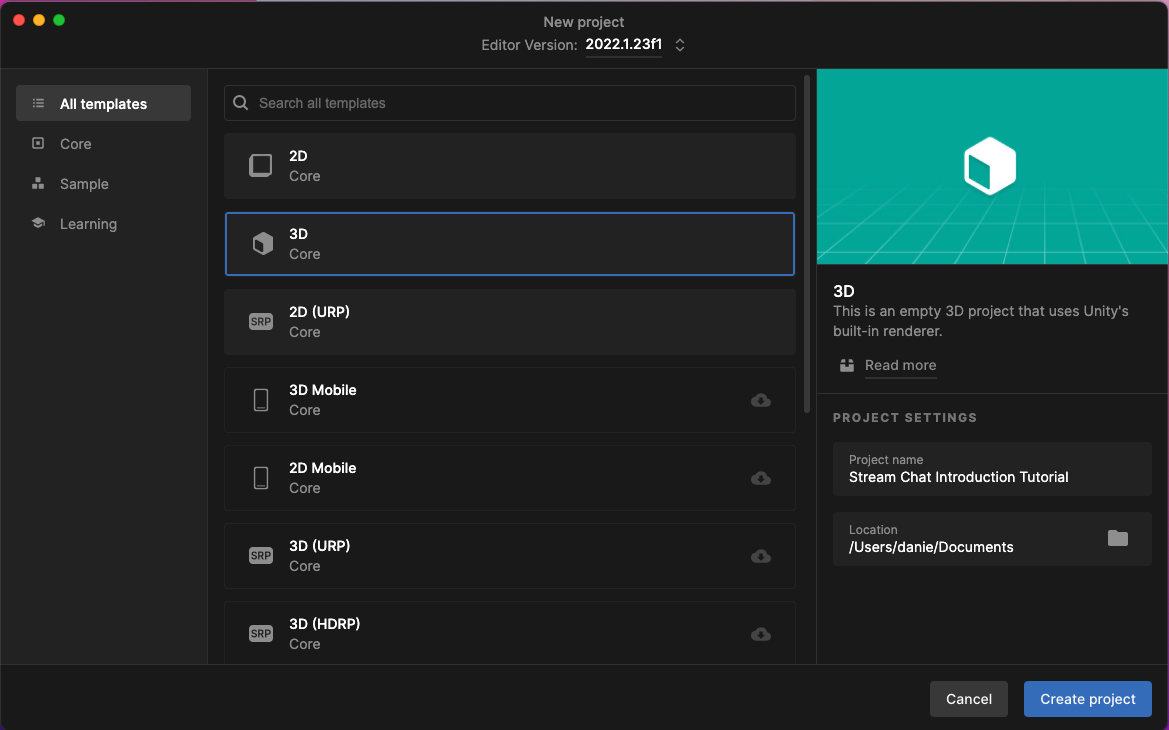Show the Learning templates category

(x=88, y=224)
